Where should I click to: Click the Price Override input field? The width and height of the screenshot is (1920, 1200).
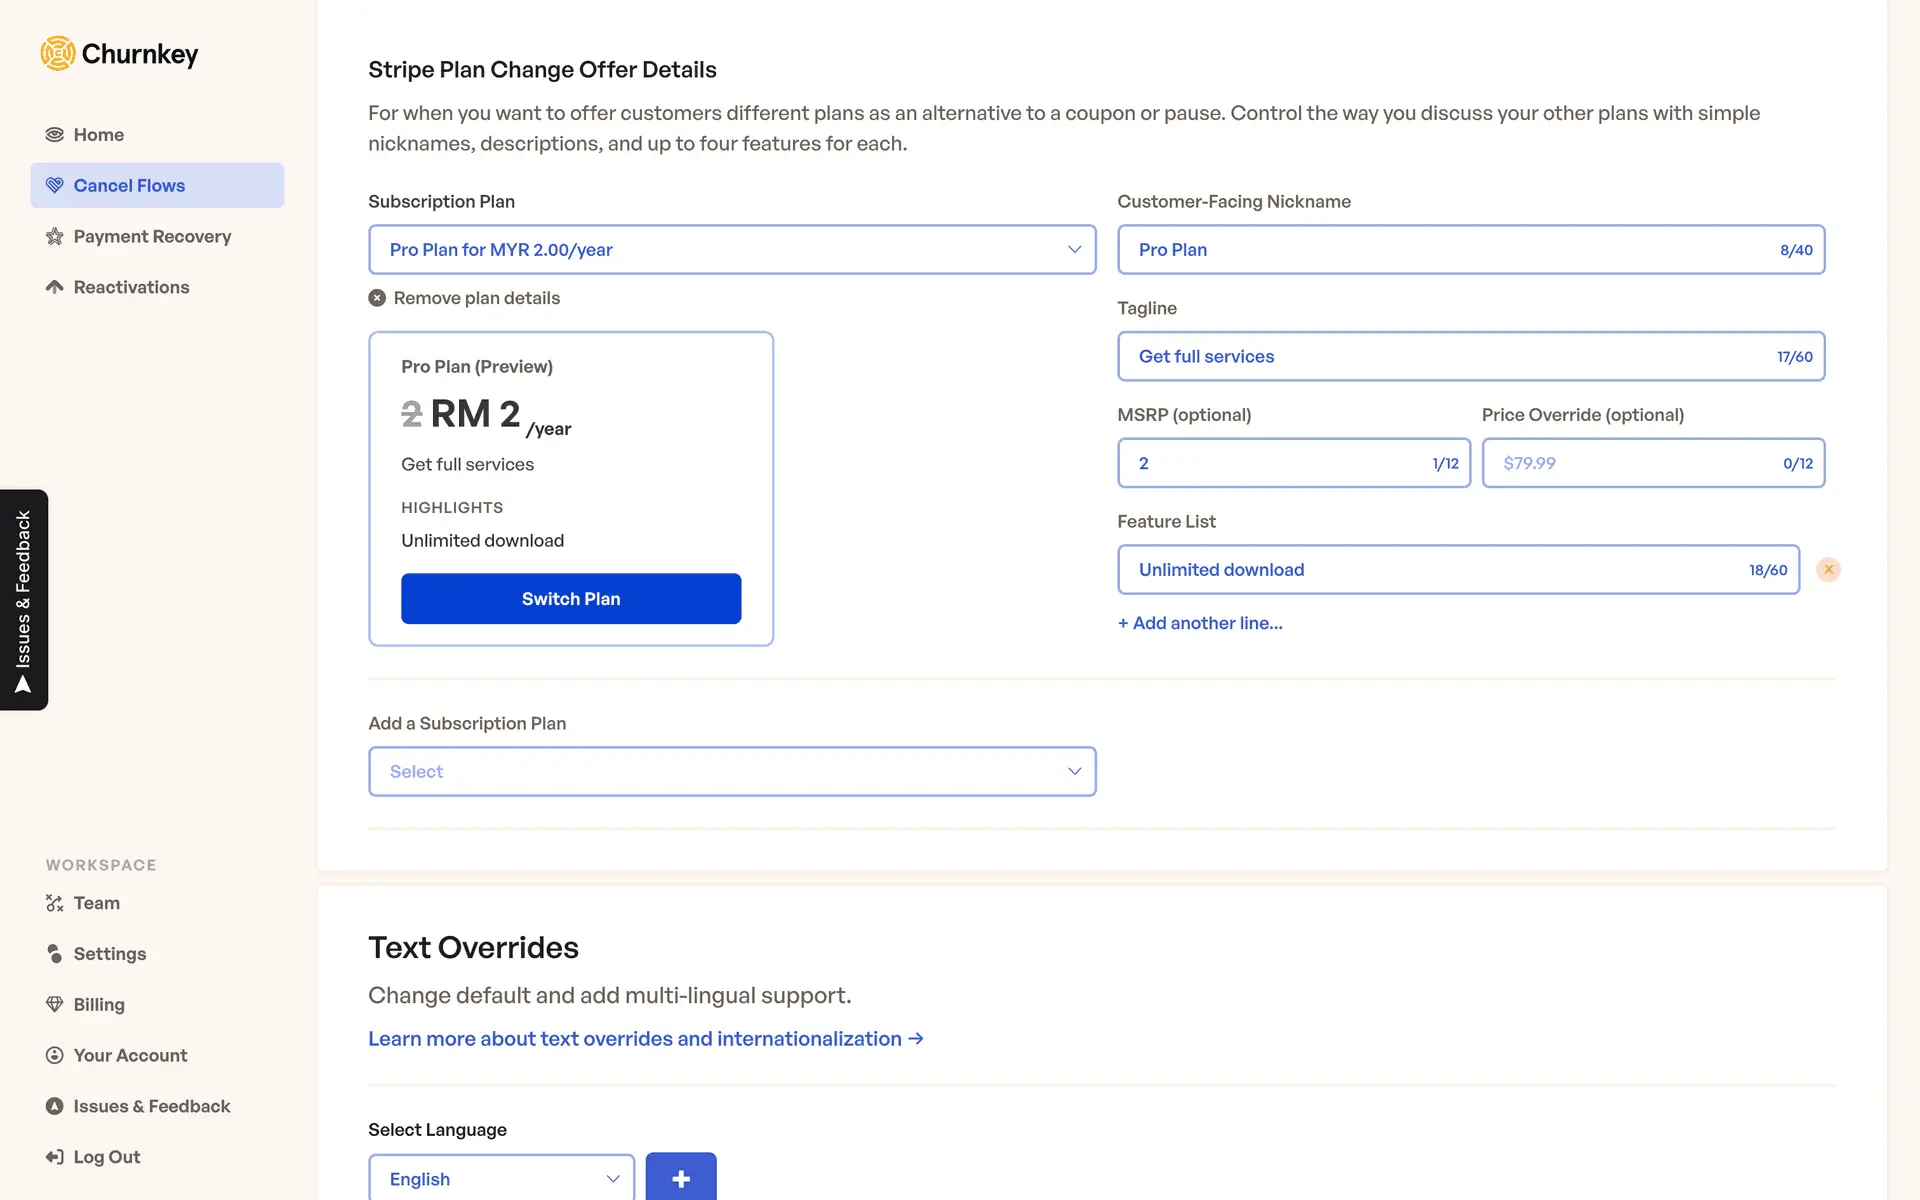tap(1635, 463)
